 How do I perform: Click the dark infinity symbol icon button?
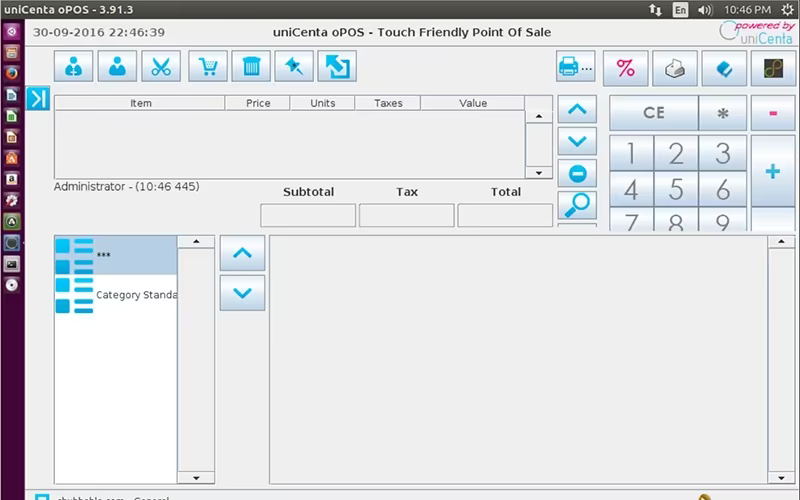pyautogui.click(x=773, y=68)
